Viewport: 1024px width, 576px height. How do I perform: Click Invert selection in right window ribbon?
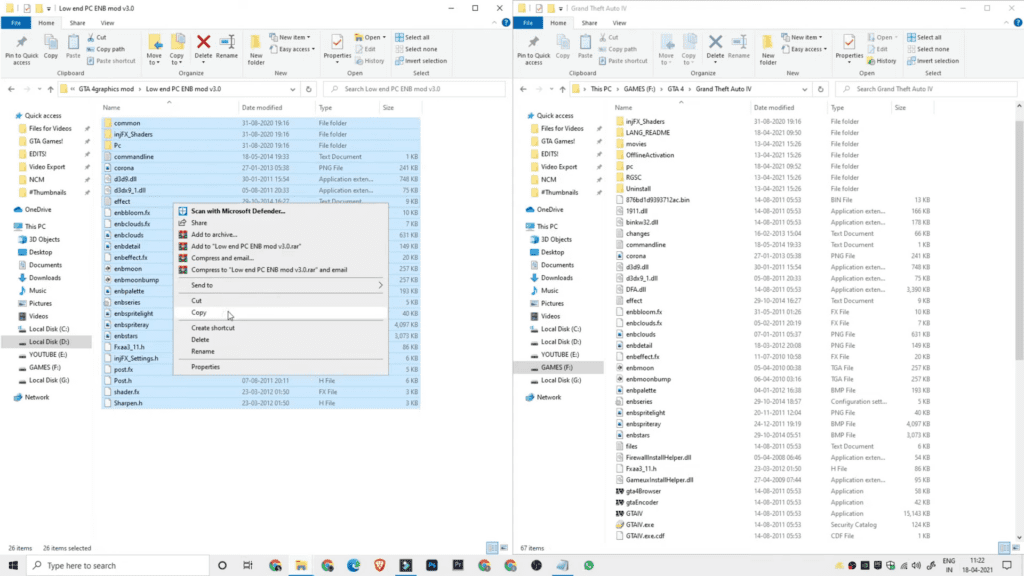point(932,60)
